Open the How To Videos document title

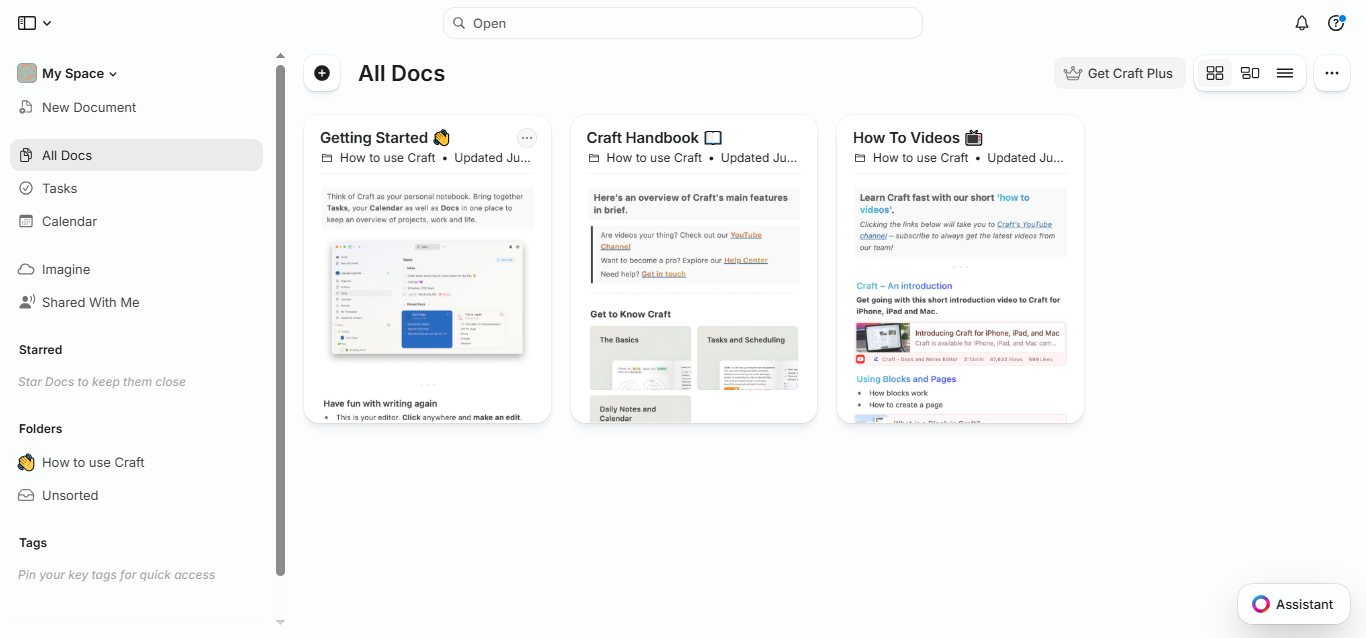pyautogui.click(x=918, y=138)
